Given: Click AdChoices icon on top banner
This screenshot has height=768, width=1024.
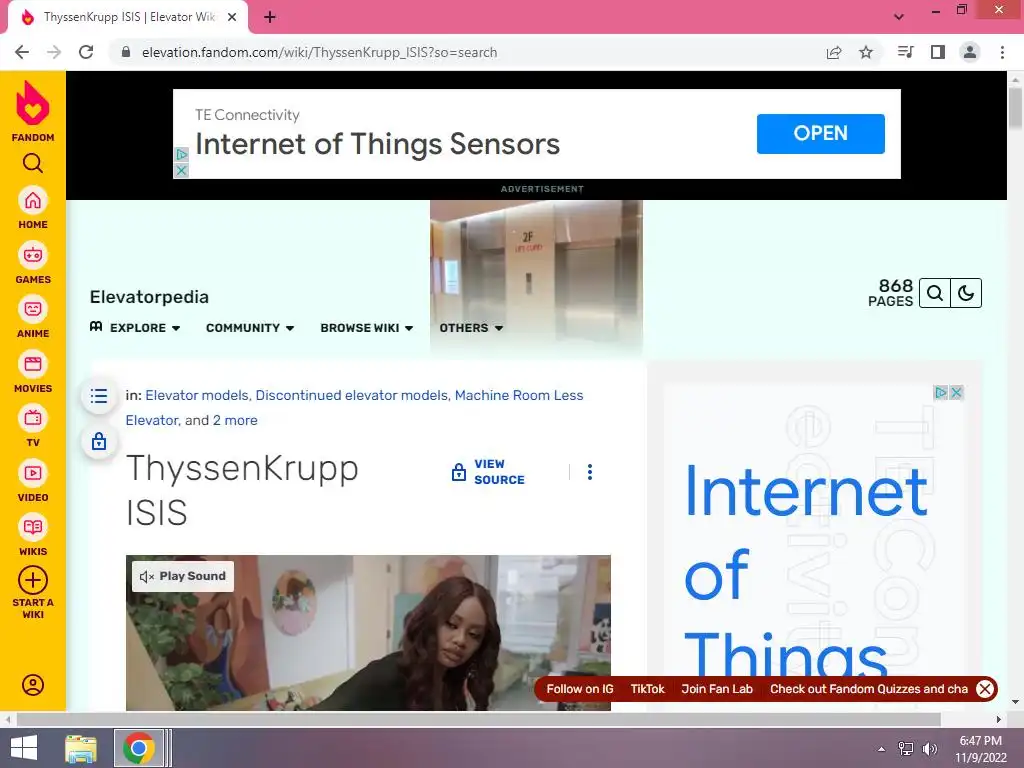Looking at the screenshot, I should [182, 155].
